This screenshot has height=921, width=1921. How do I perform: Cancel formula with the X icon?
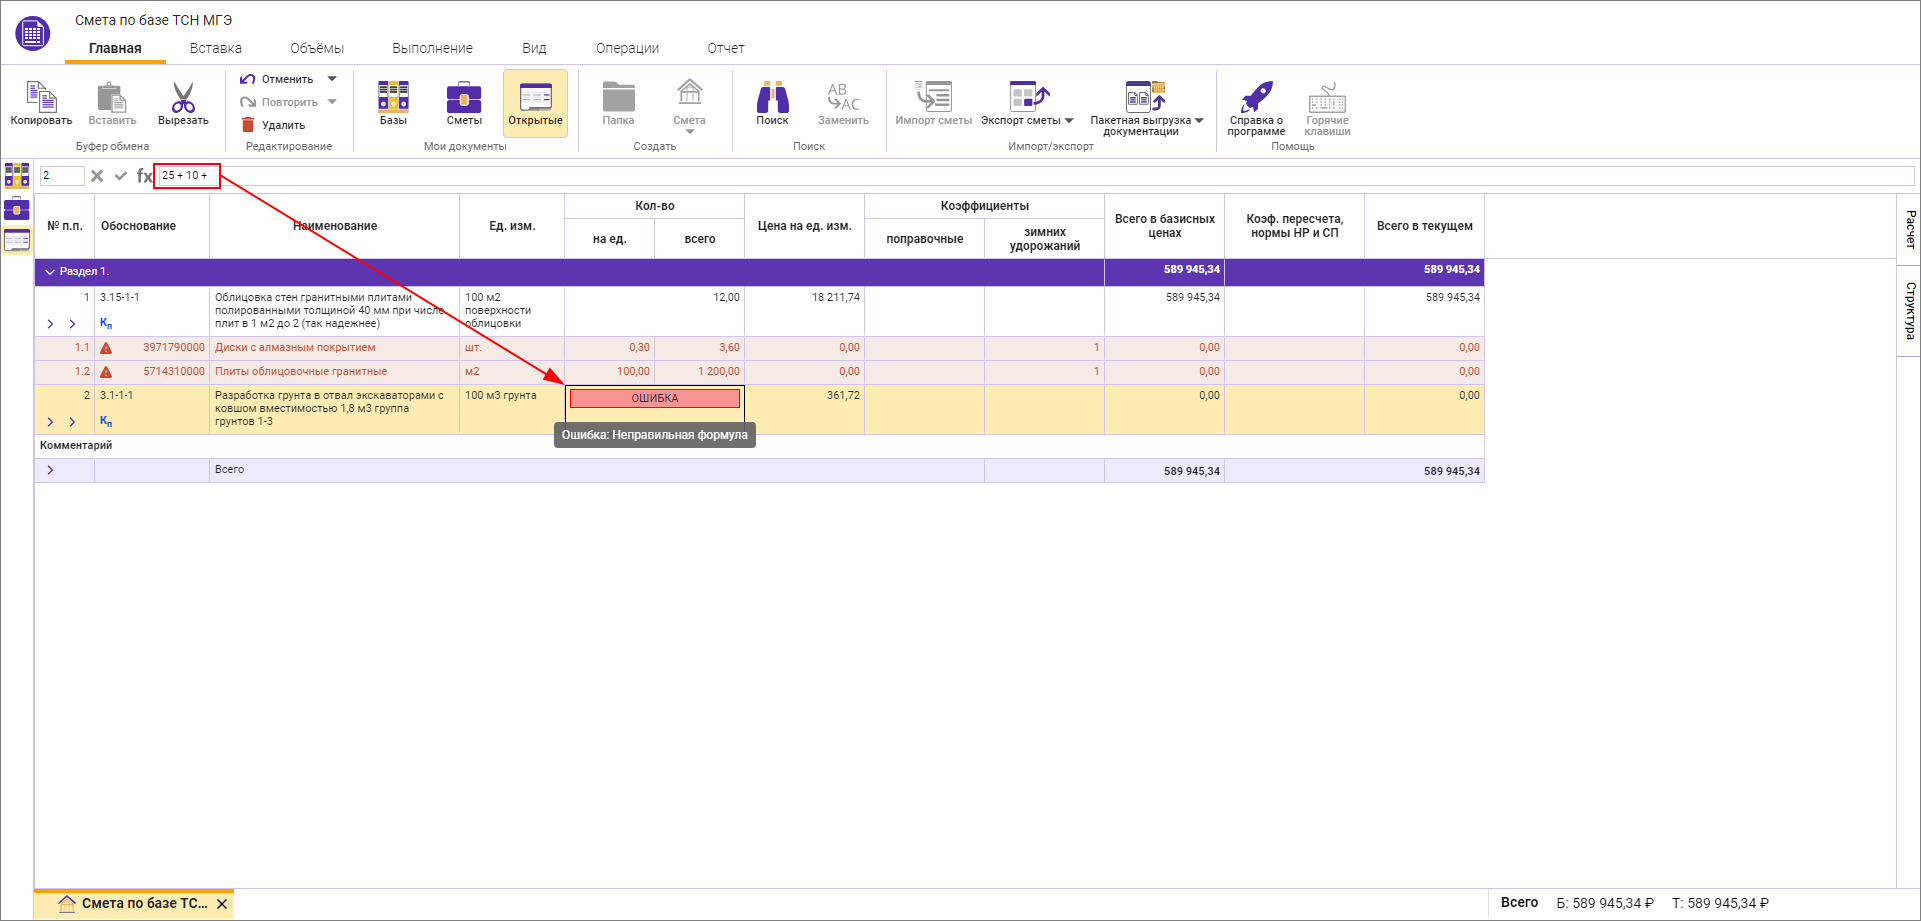pos(97,176)
